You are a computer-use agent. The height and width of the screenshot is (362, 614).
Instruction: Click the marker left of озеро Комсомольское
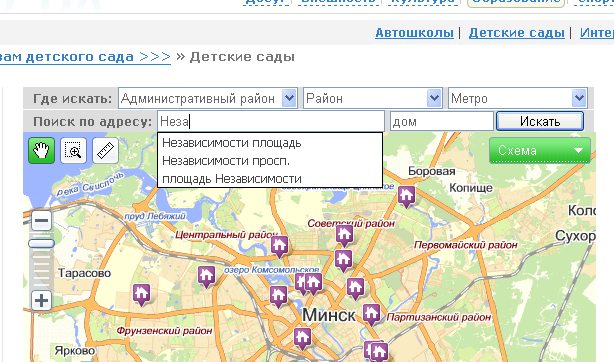tap(206, 276)
